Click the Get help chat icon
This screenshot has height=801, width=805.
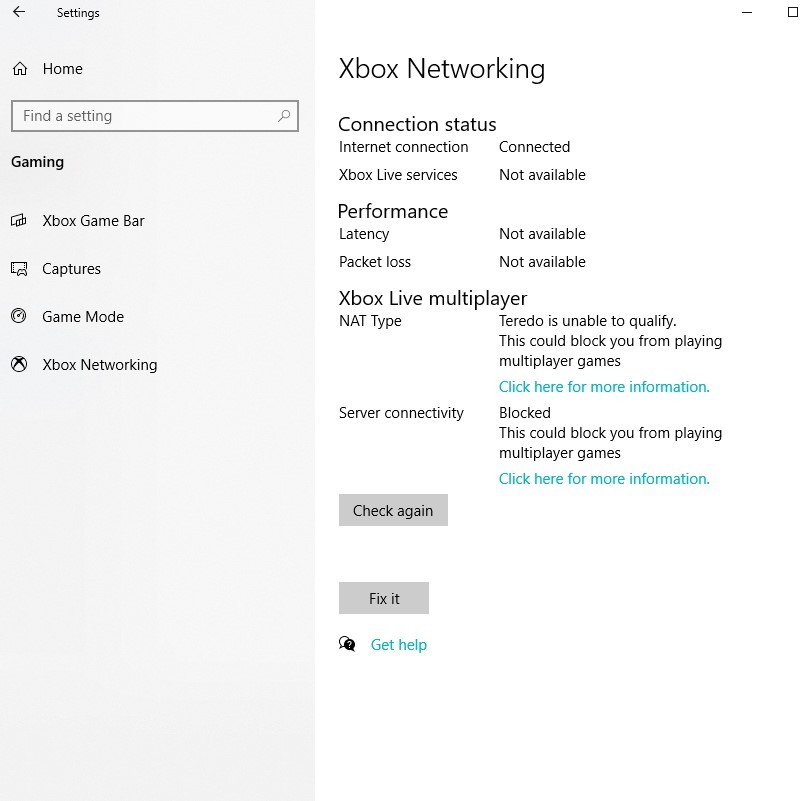(x=347, y=644)
